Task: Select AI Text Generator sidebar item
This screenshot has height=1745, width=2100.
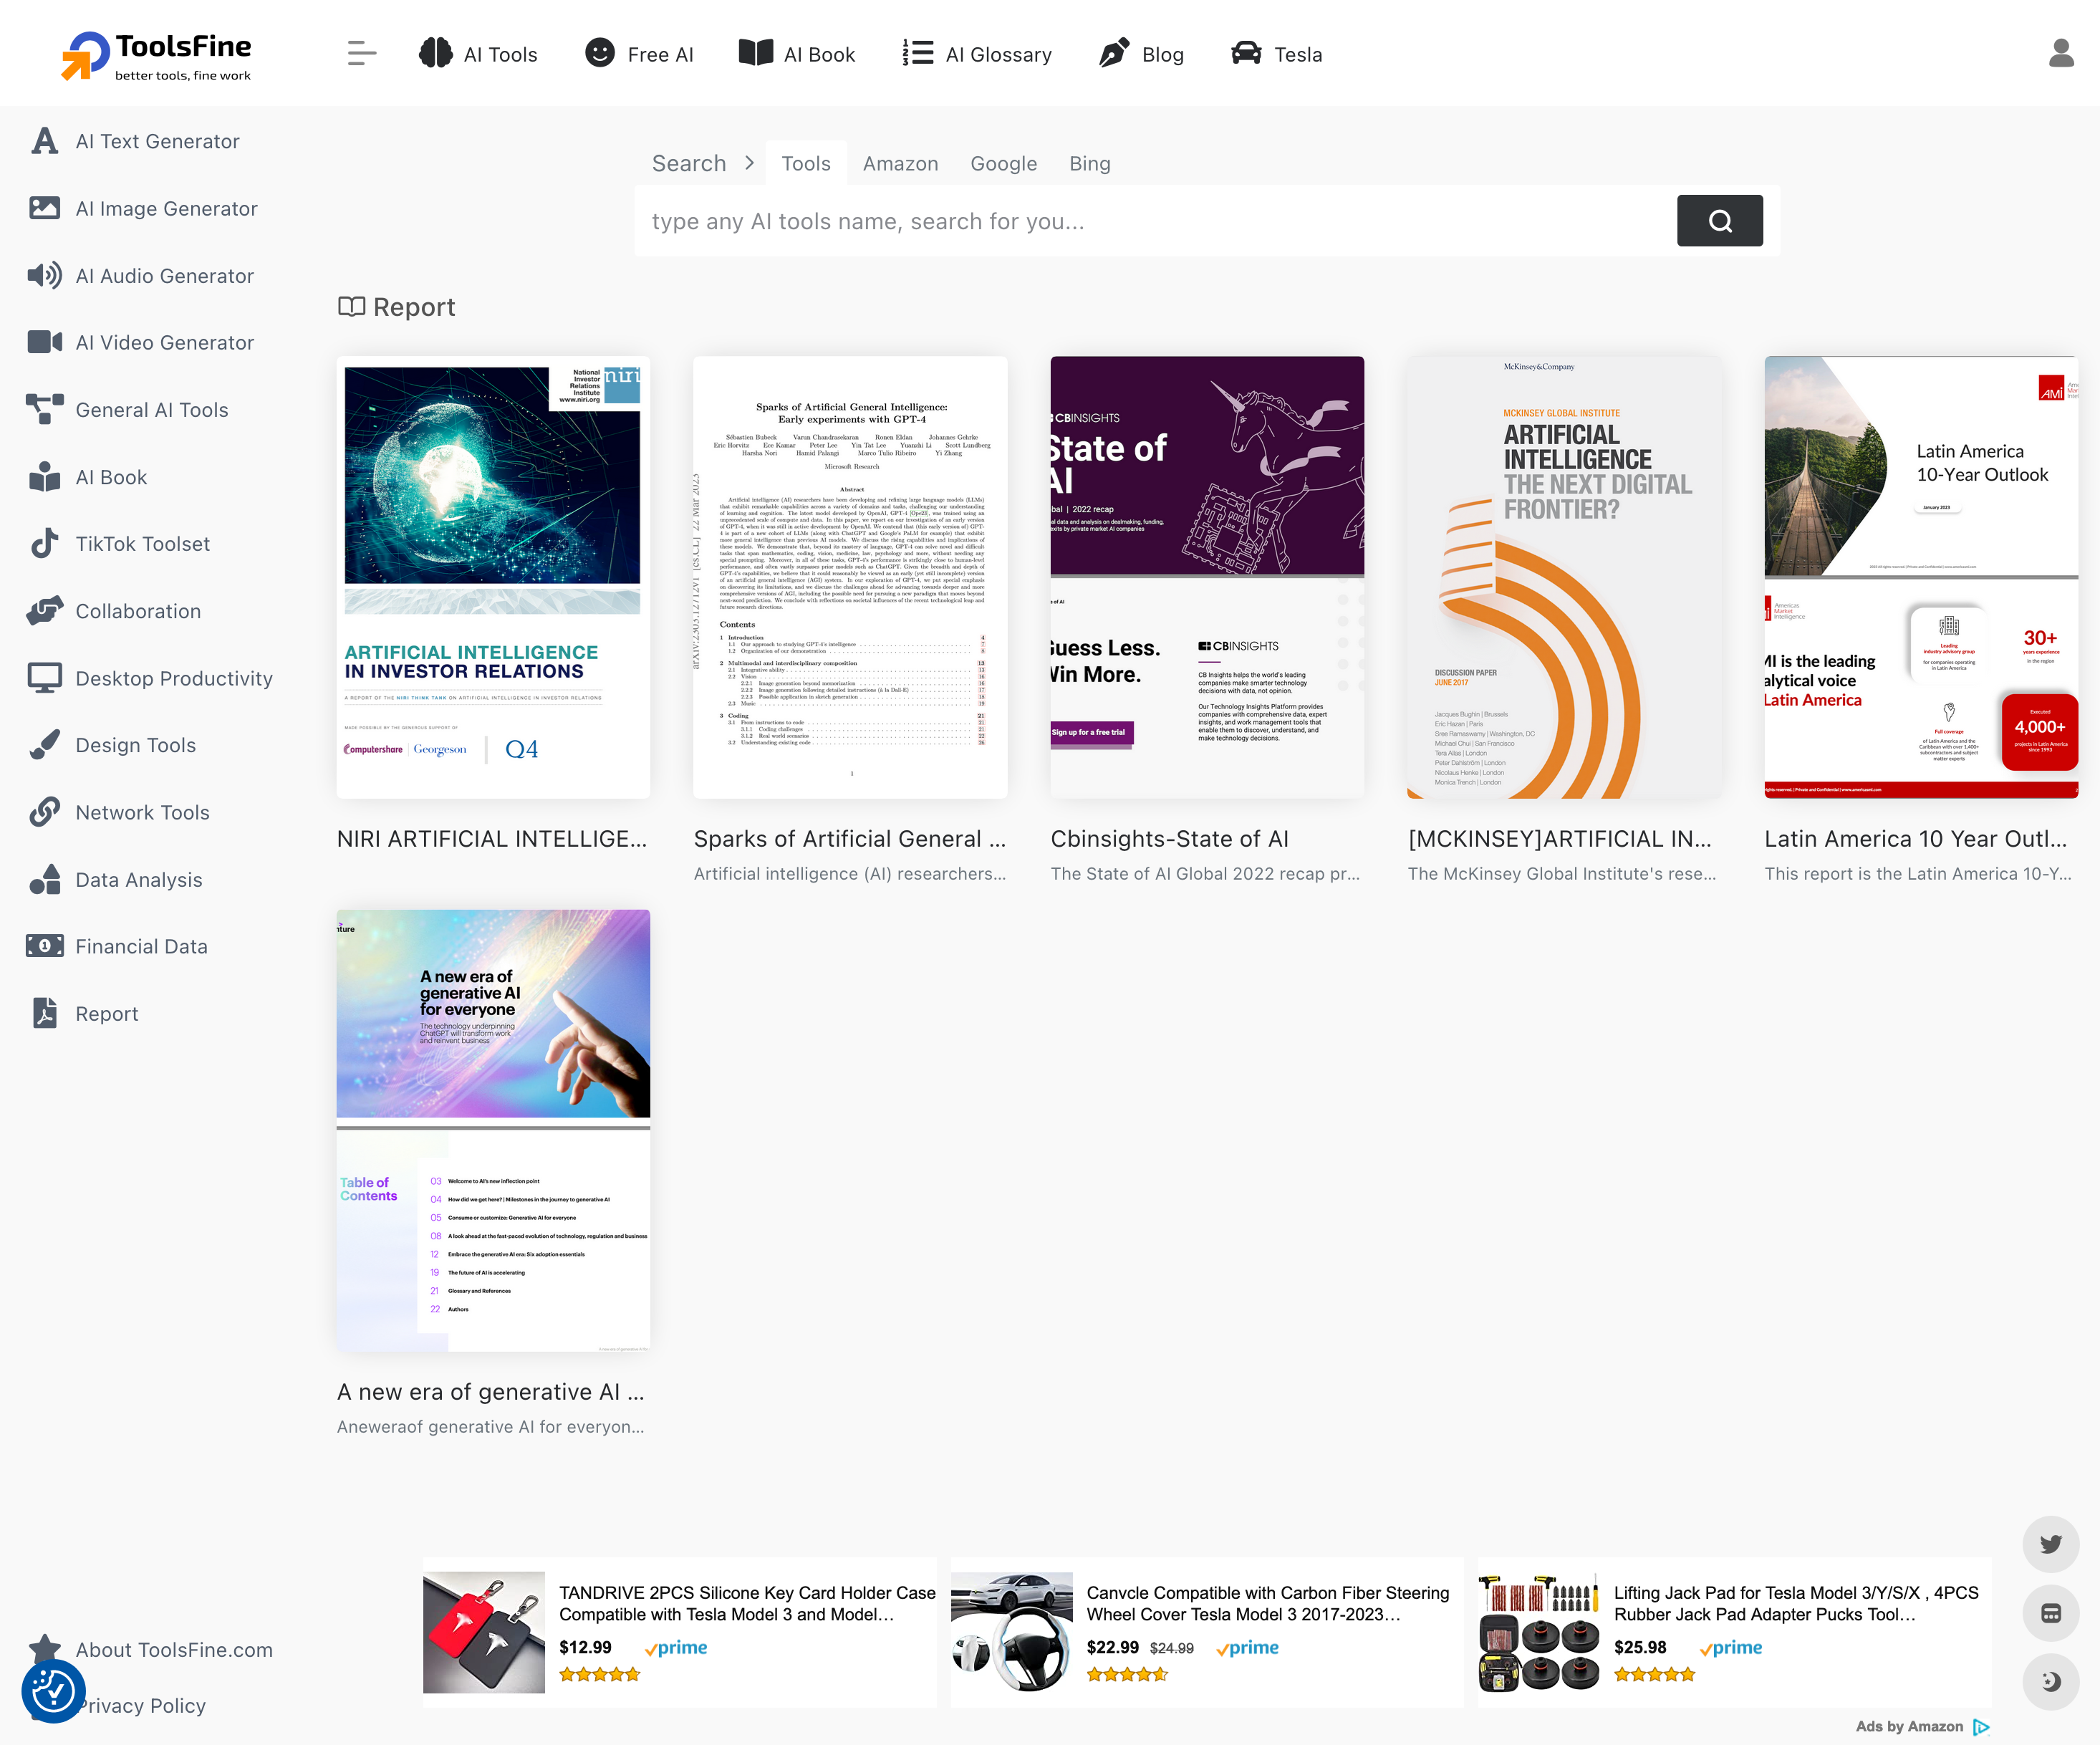Action: 157,141
